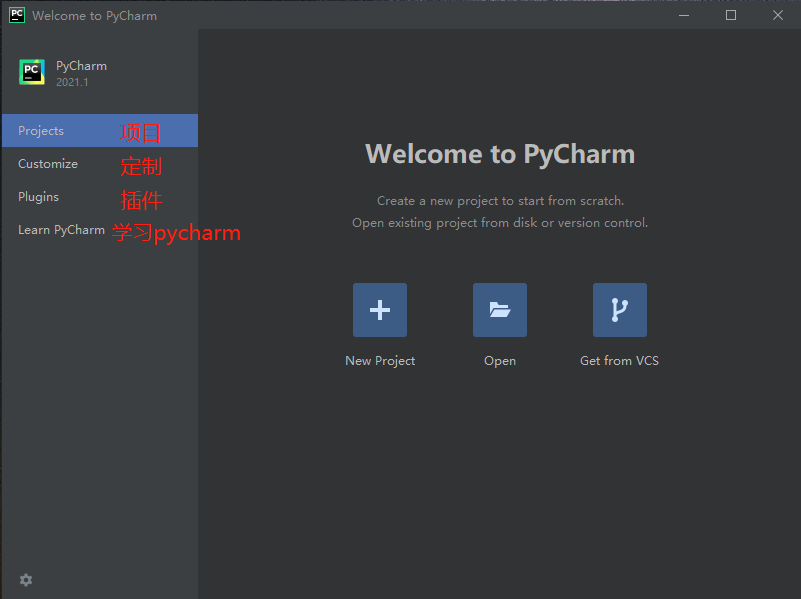
Task: Close the Welcome to PyCharm window
Action: point(778,15)
